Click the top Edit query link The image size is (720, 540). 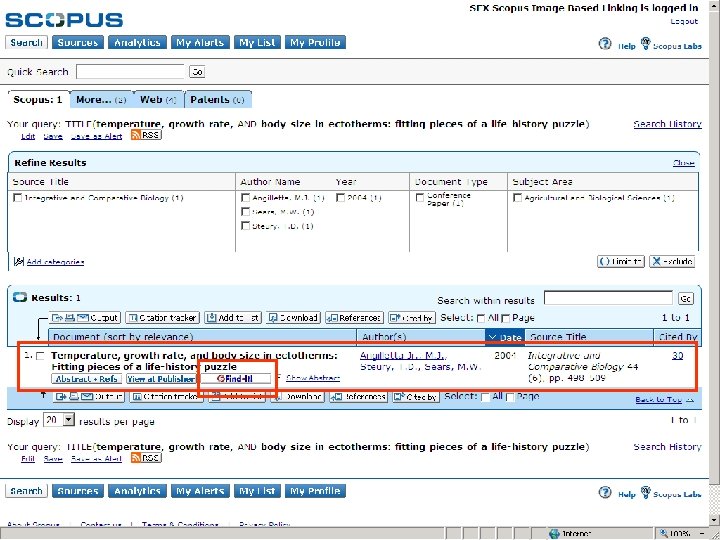[28, 136]
